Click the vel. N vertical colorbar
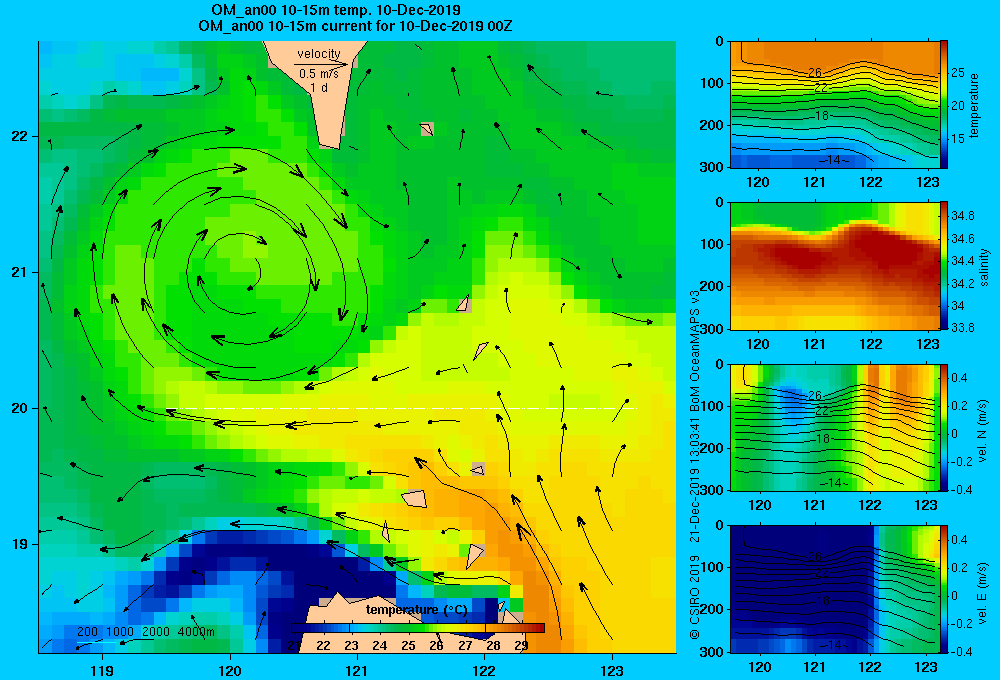Image resolution: width=1000 pixels, height=680 pixels. coord(944,427)
